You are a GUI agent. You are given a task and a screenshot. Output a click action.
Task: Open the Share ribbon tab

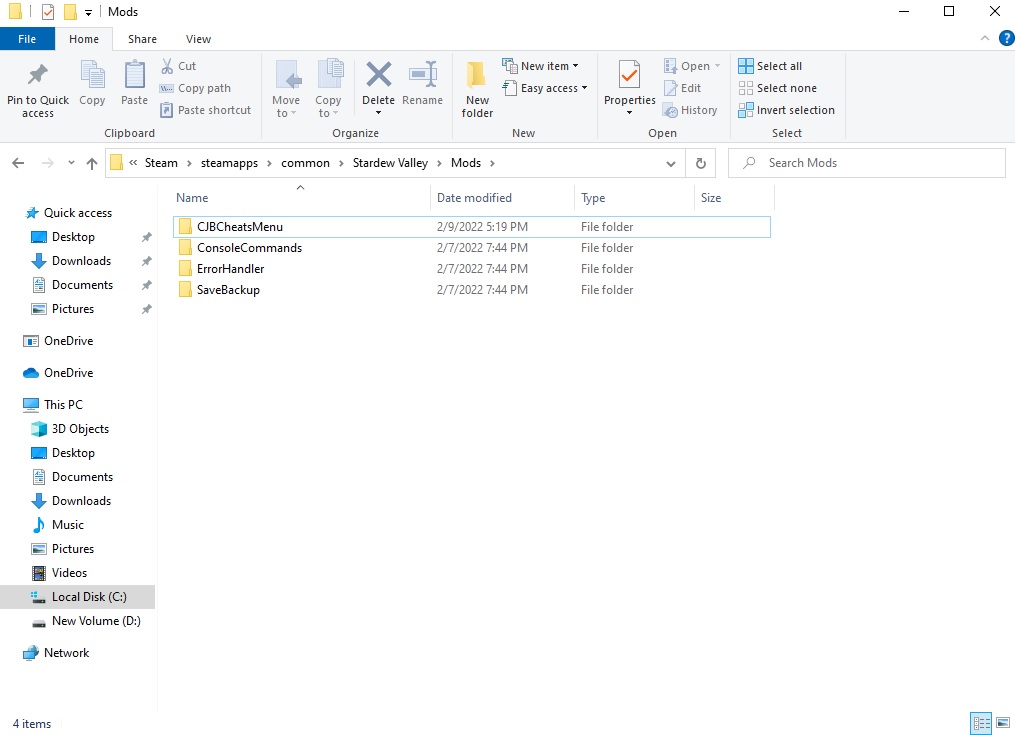coord(142,39)
